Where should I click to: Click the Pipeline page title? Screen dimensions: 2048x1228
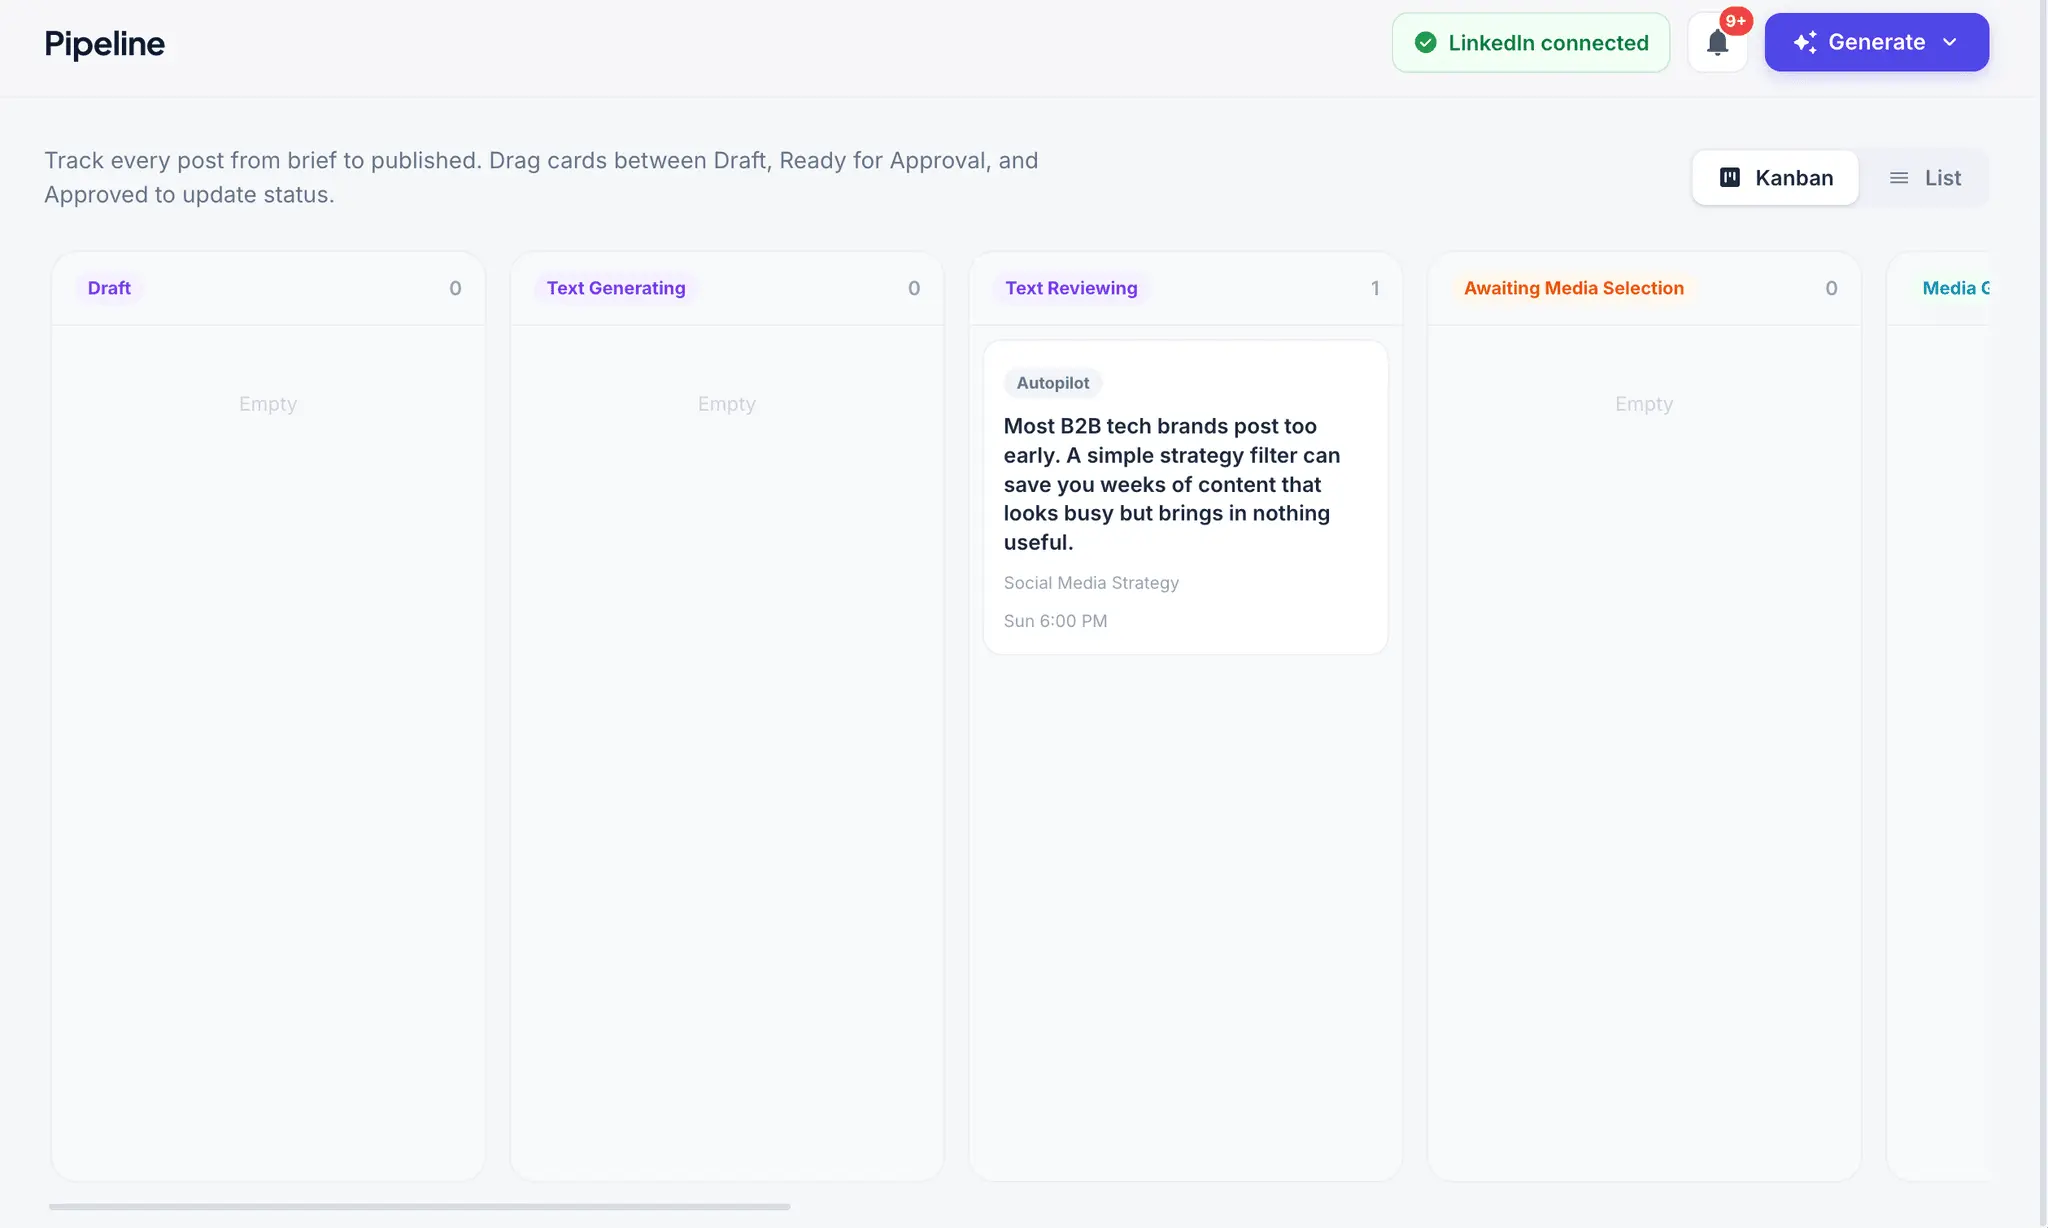coord(104,43)
